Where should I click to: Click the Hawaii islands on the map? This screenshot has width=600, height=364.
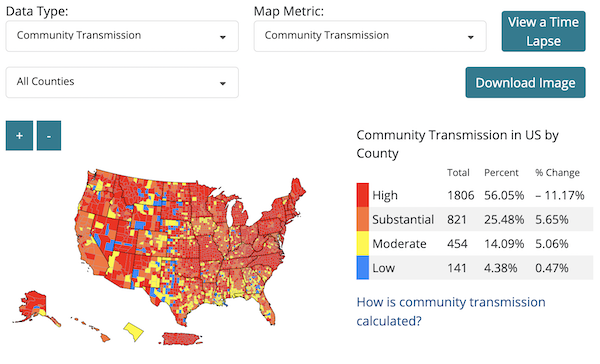pyautogui.click(x=92, y=329)
